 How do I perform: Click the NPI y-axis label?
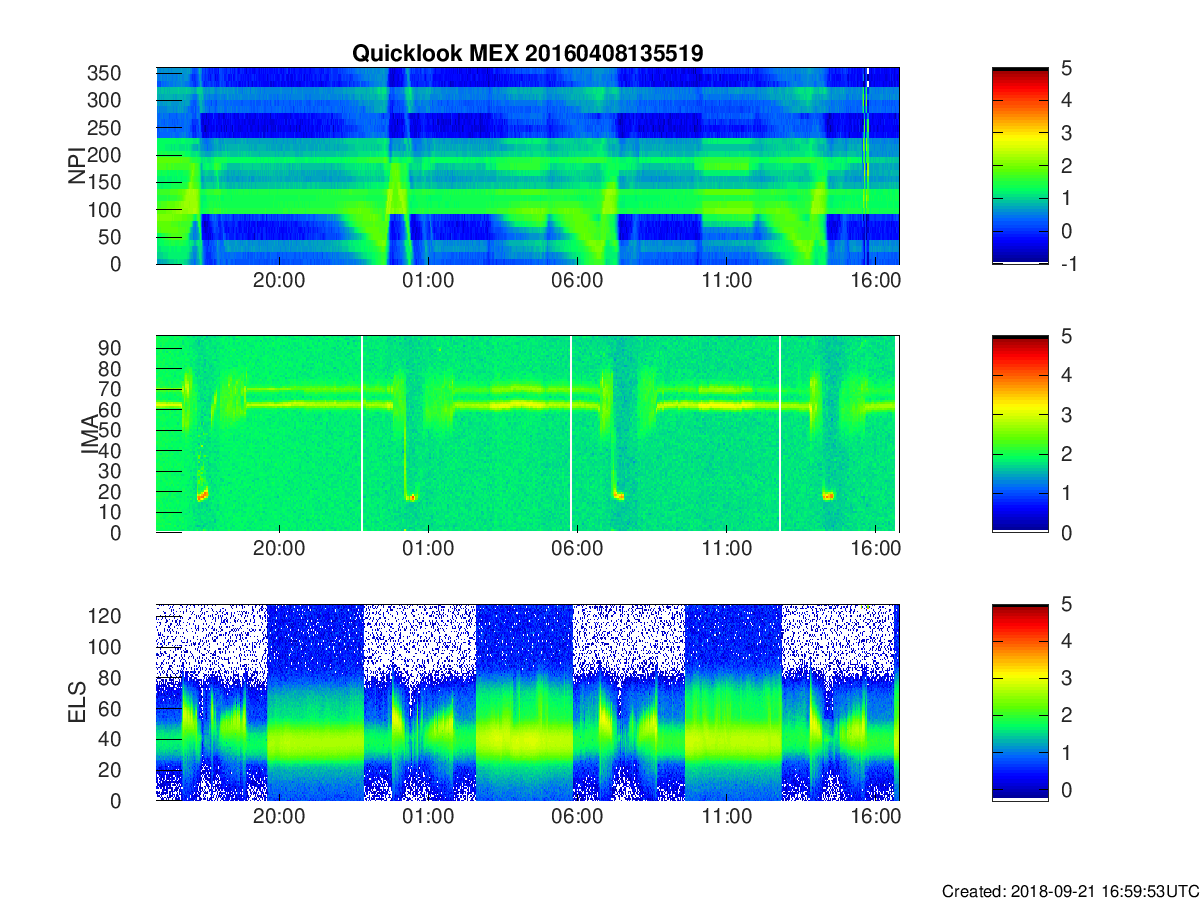tap(77, 165)
